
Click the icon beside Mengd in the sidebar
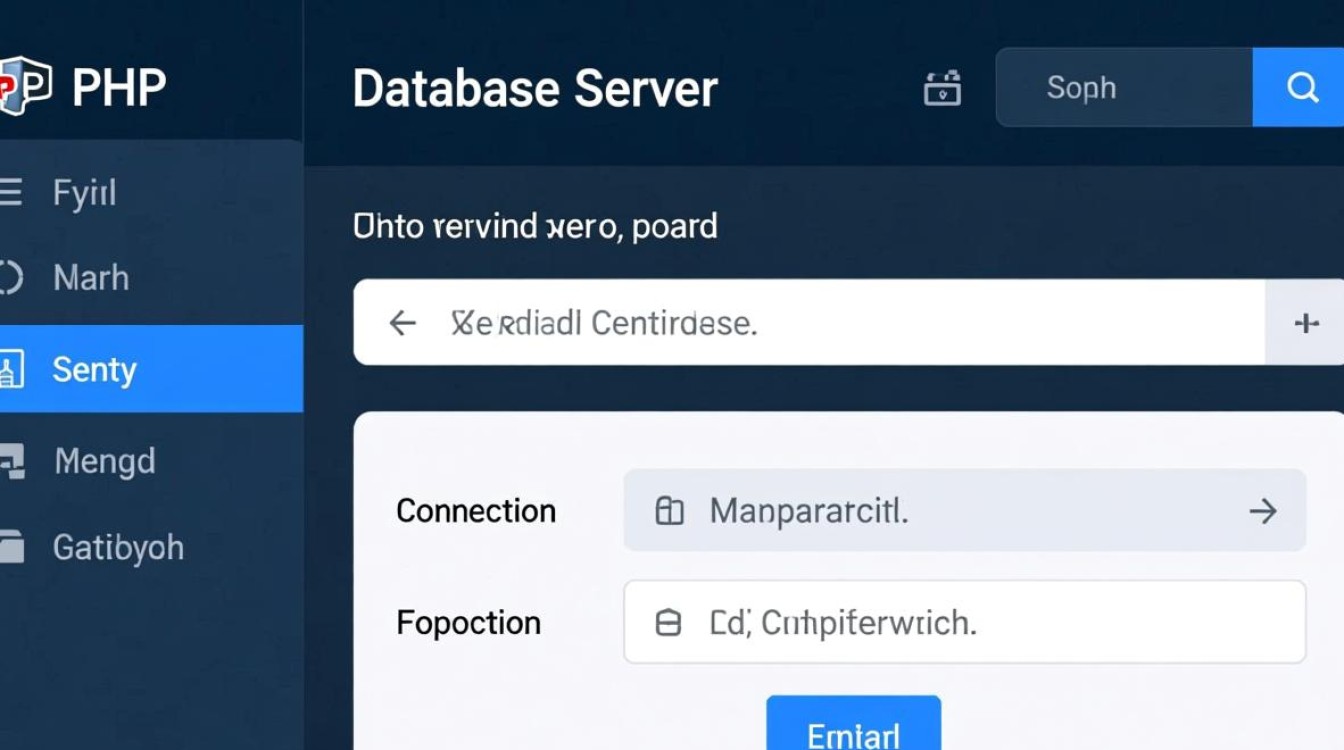pyautogui.click(x=10, y=461)
